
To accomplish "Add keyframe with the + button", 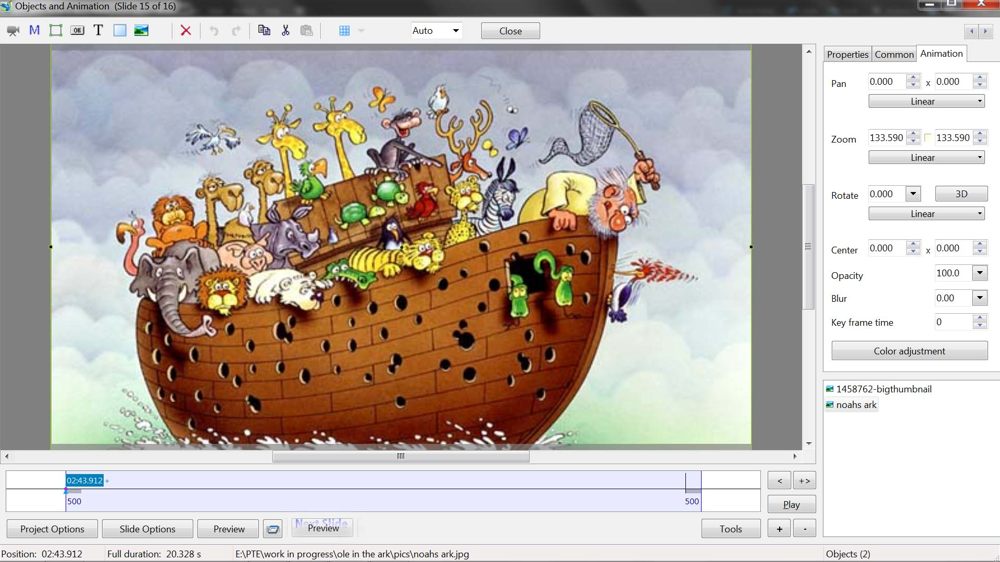I will (779, 529).
